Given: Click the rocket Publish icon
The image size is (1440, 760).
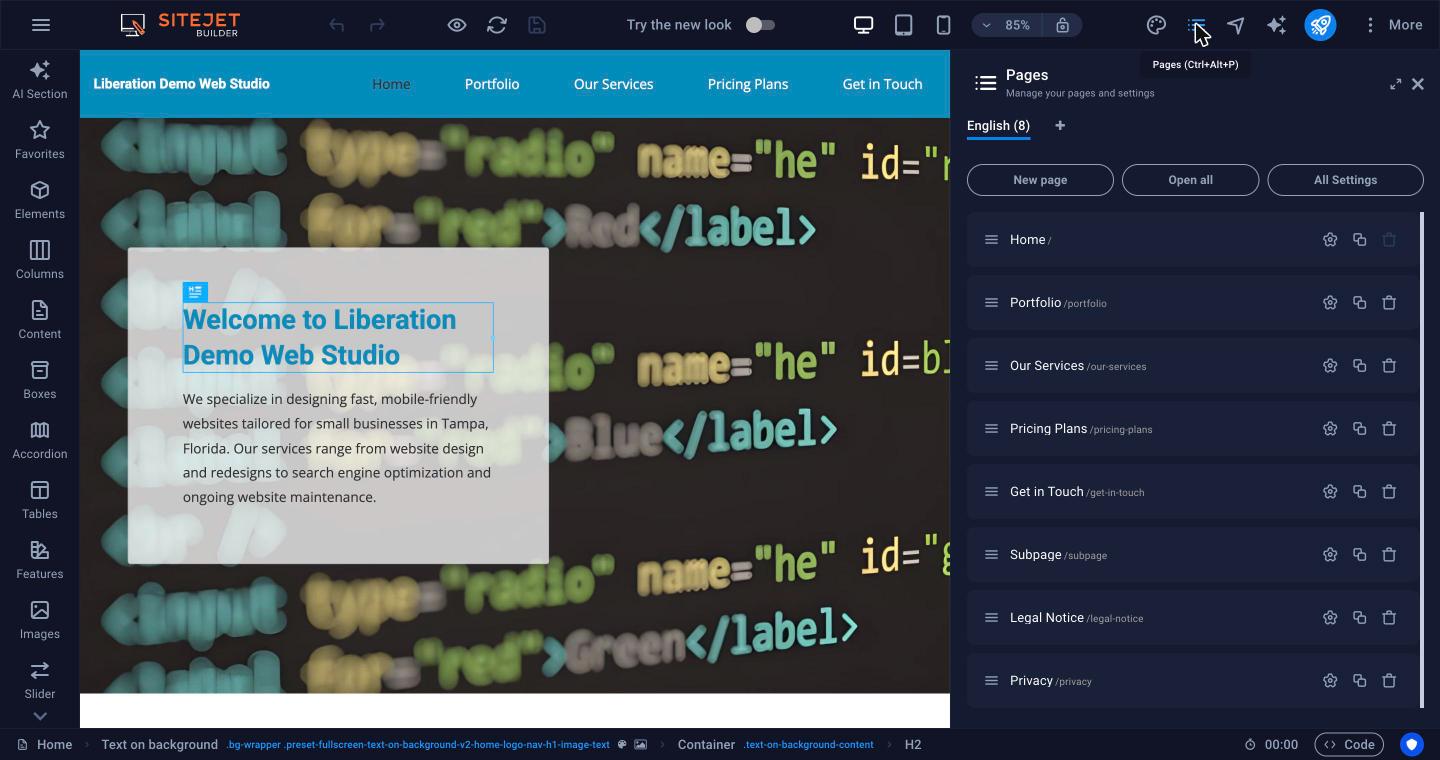Looking at the screenshot, I should point(1320,25).
